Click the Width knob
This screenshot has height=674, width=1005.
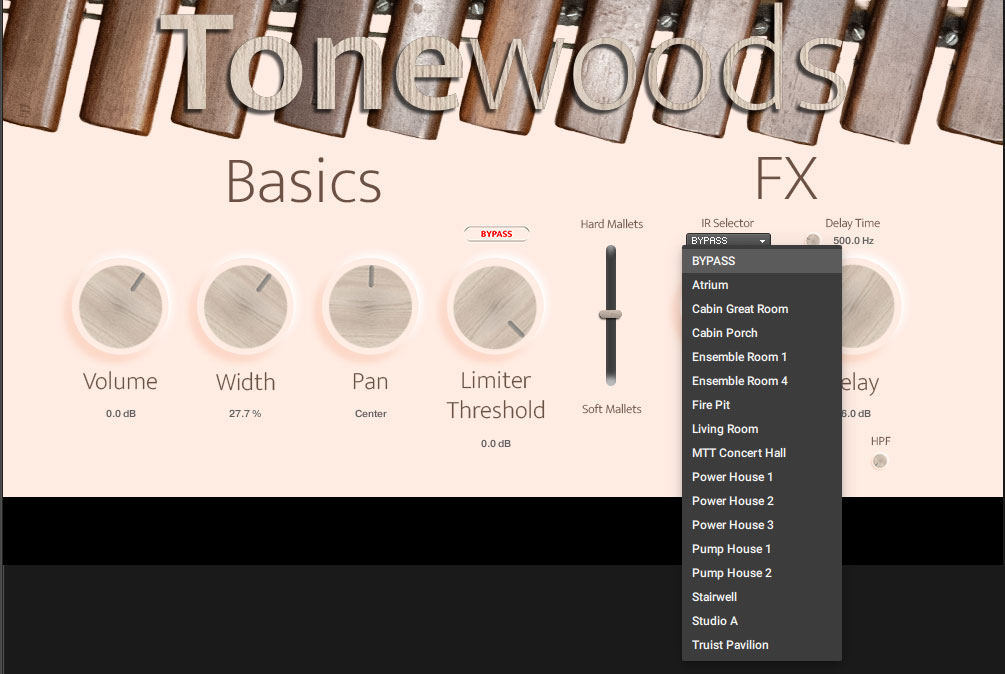[246, 306]
